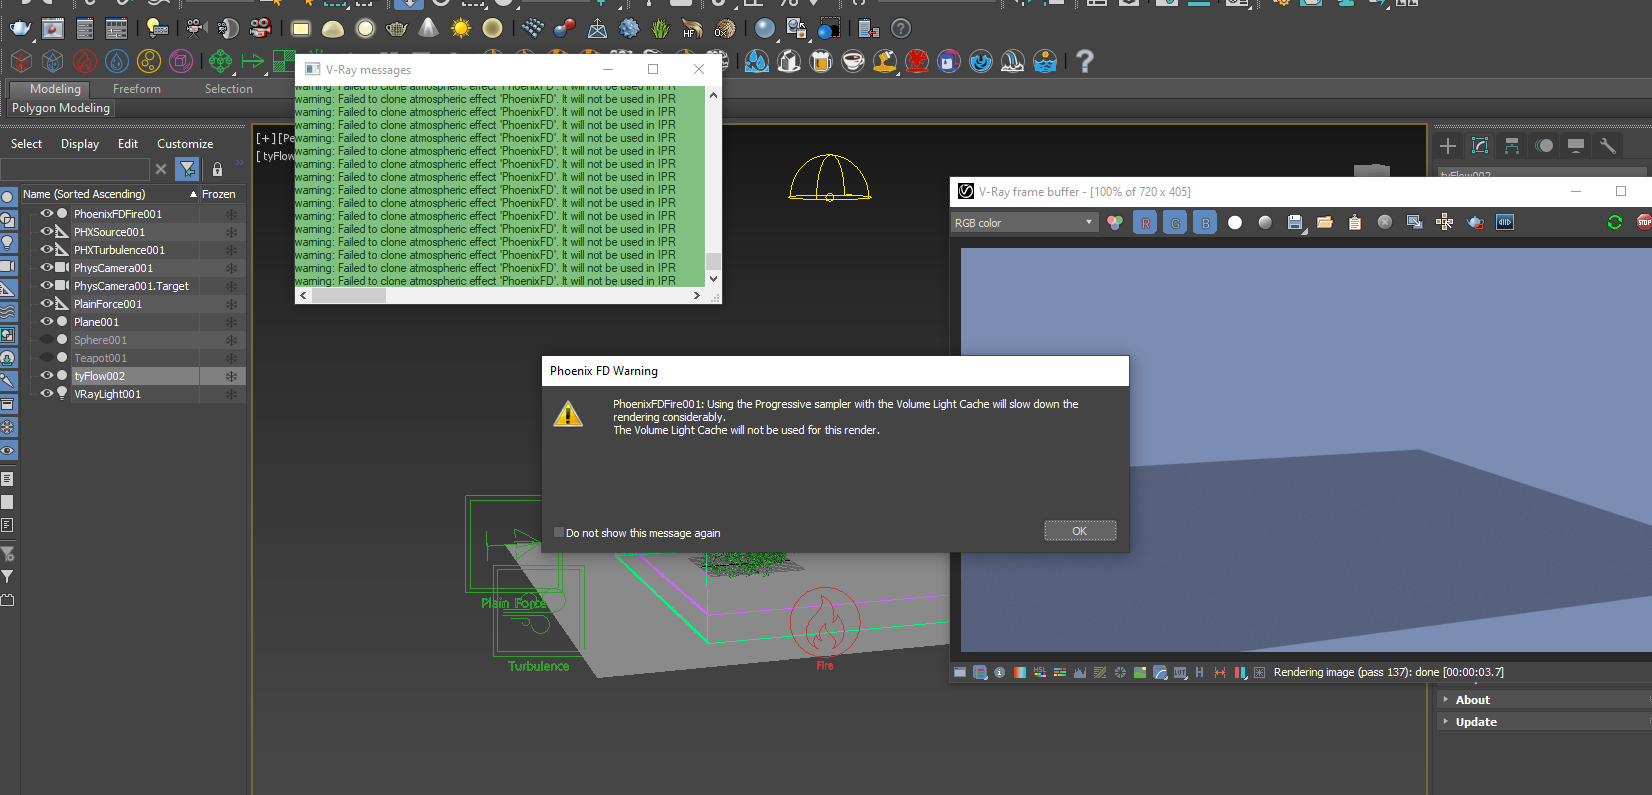Open the Display command panel tab
Viewport: 1652px width, 795px height.
click(1576, 146)
